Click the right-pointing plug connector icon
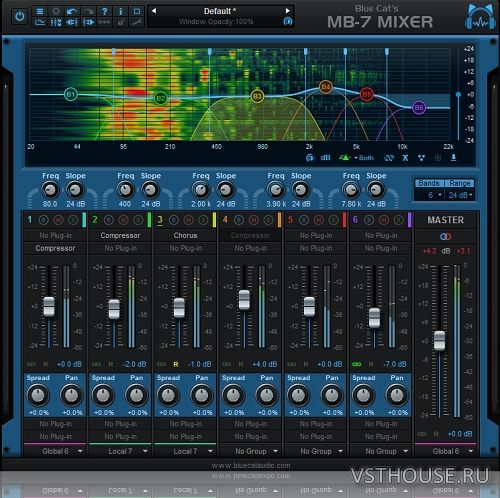 (88, 22)
